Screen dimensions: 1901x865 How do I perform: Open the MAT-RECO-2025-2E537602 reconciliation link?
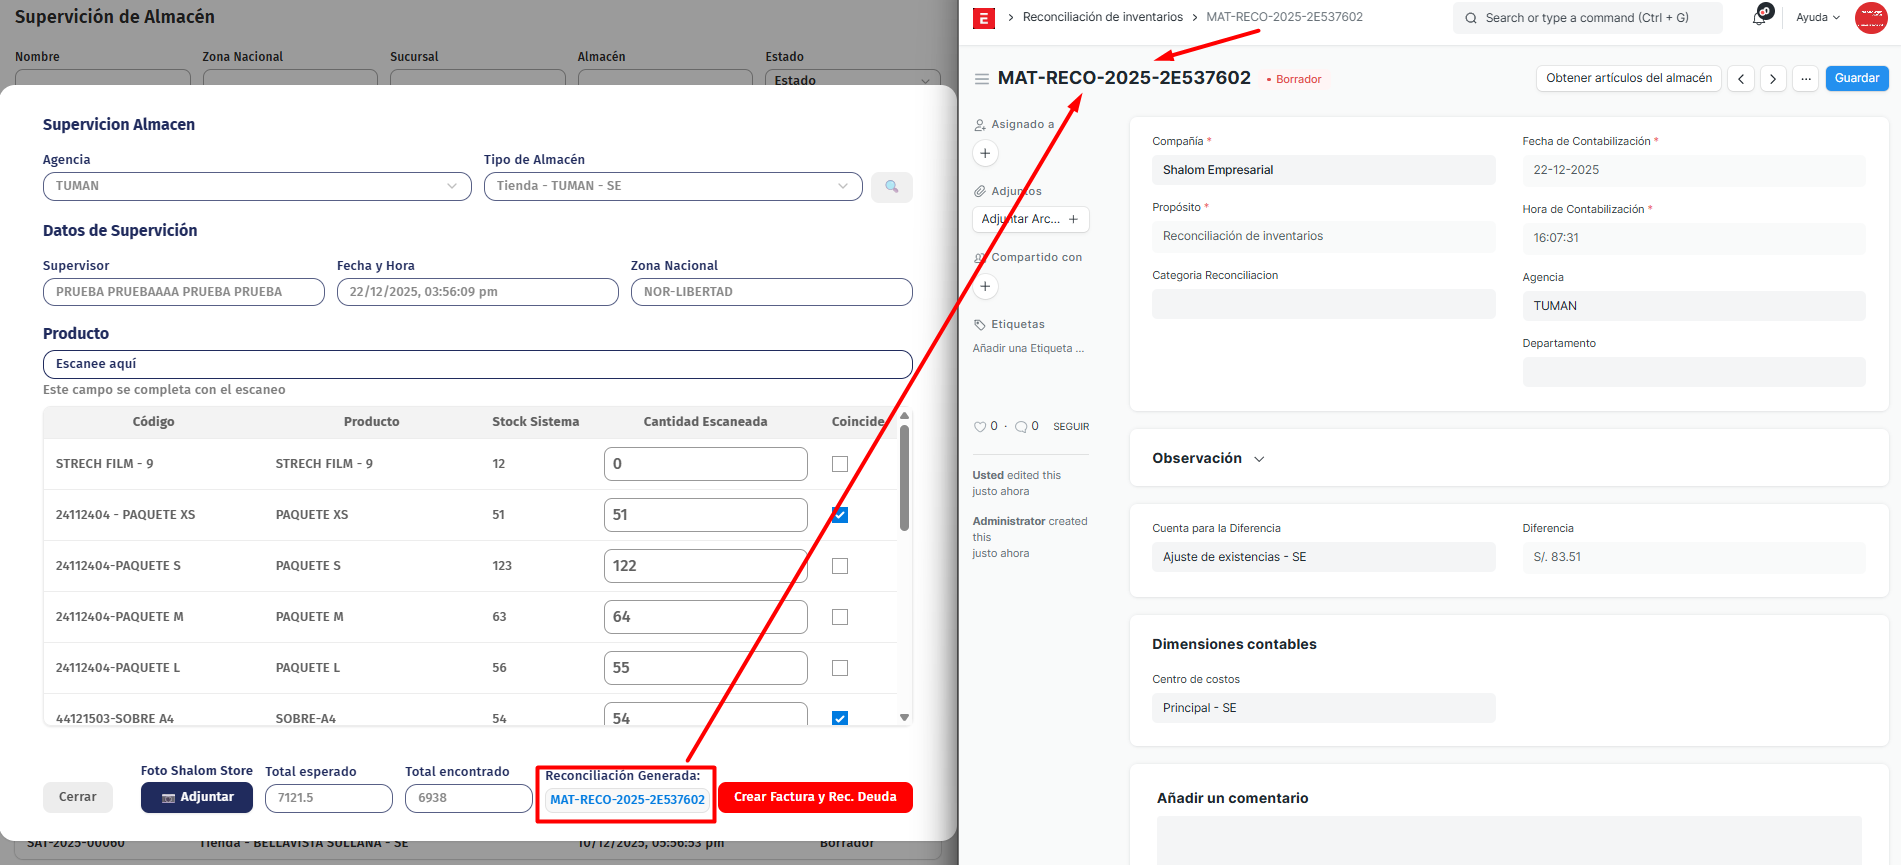coord(627,800)
